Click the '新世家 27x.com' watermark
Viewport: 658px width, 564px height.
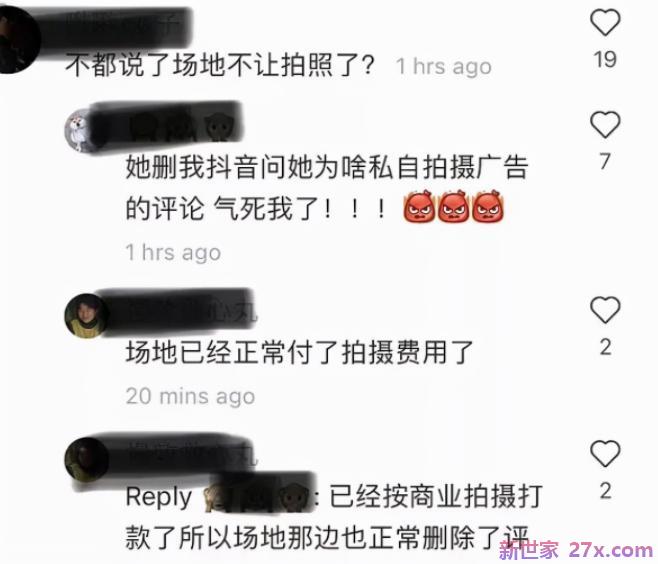point(576,550)
